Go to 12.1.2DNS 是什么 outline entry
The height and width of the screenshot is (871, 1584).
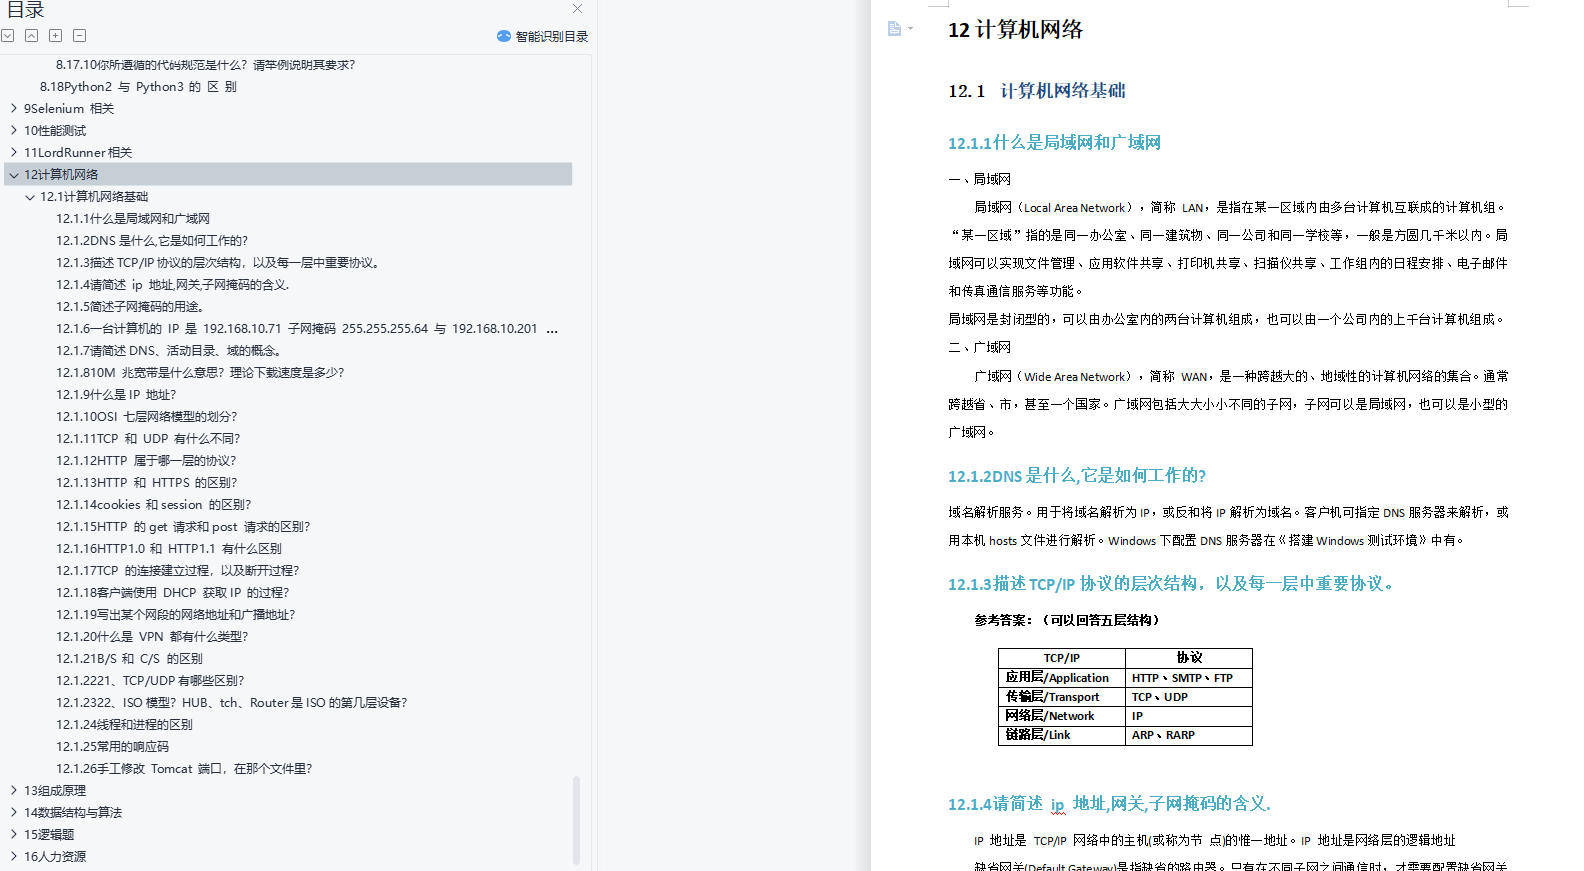tap(152, 240)
